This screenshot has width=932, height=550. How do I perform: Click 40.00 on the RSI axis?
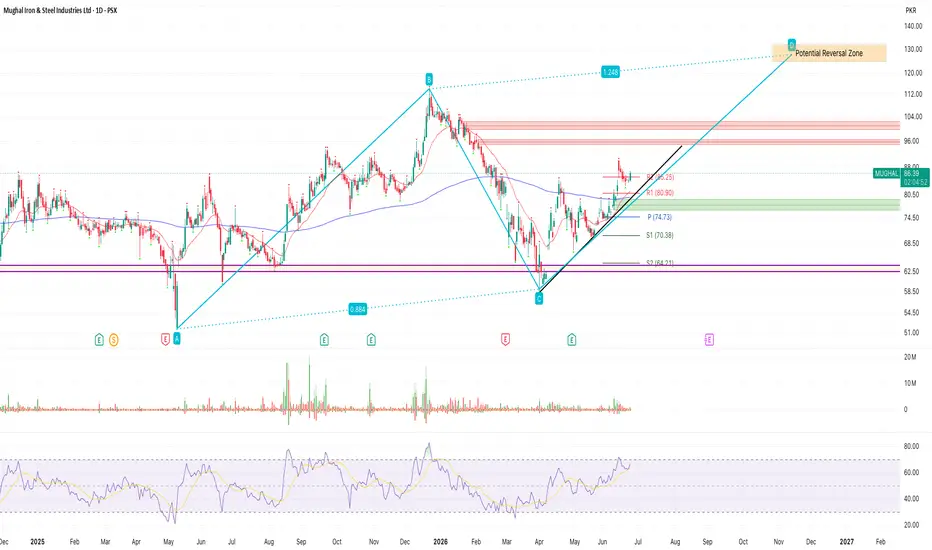point(911,499)
